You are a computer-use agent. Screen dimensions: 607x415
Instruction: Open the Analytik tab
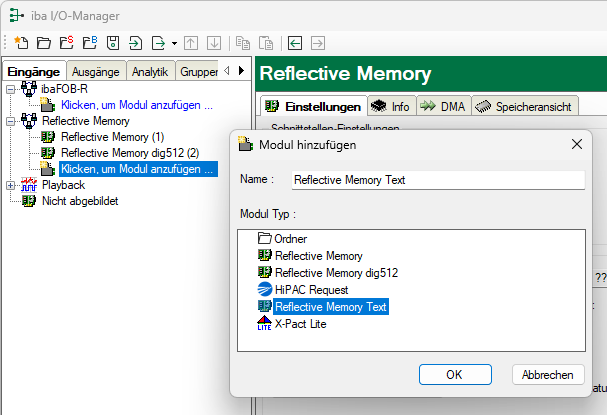pyautogui.click(x=149, y=71)
